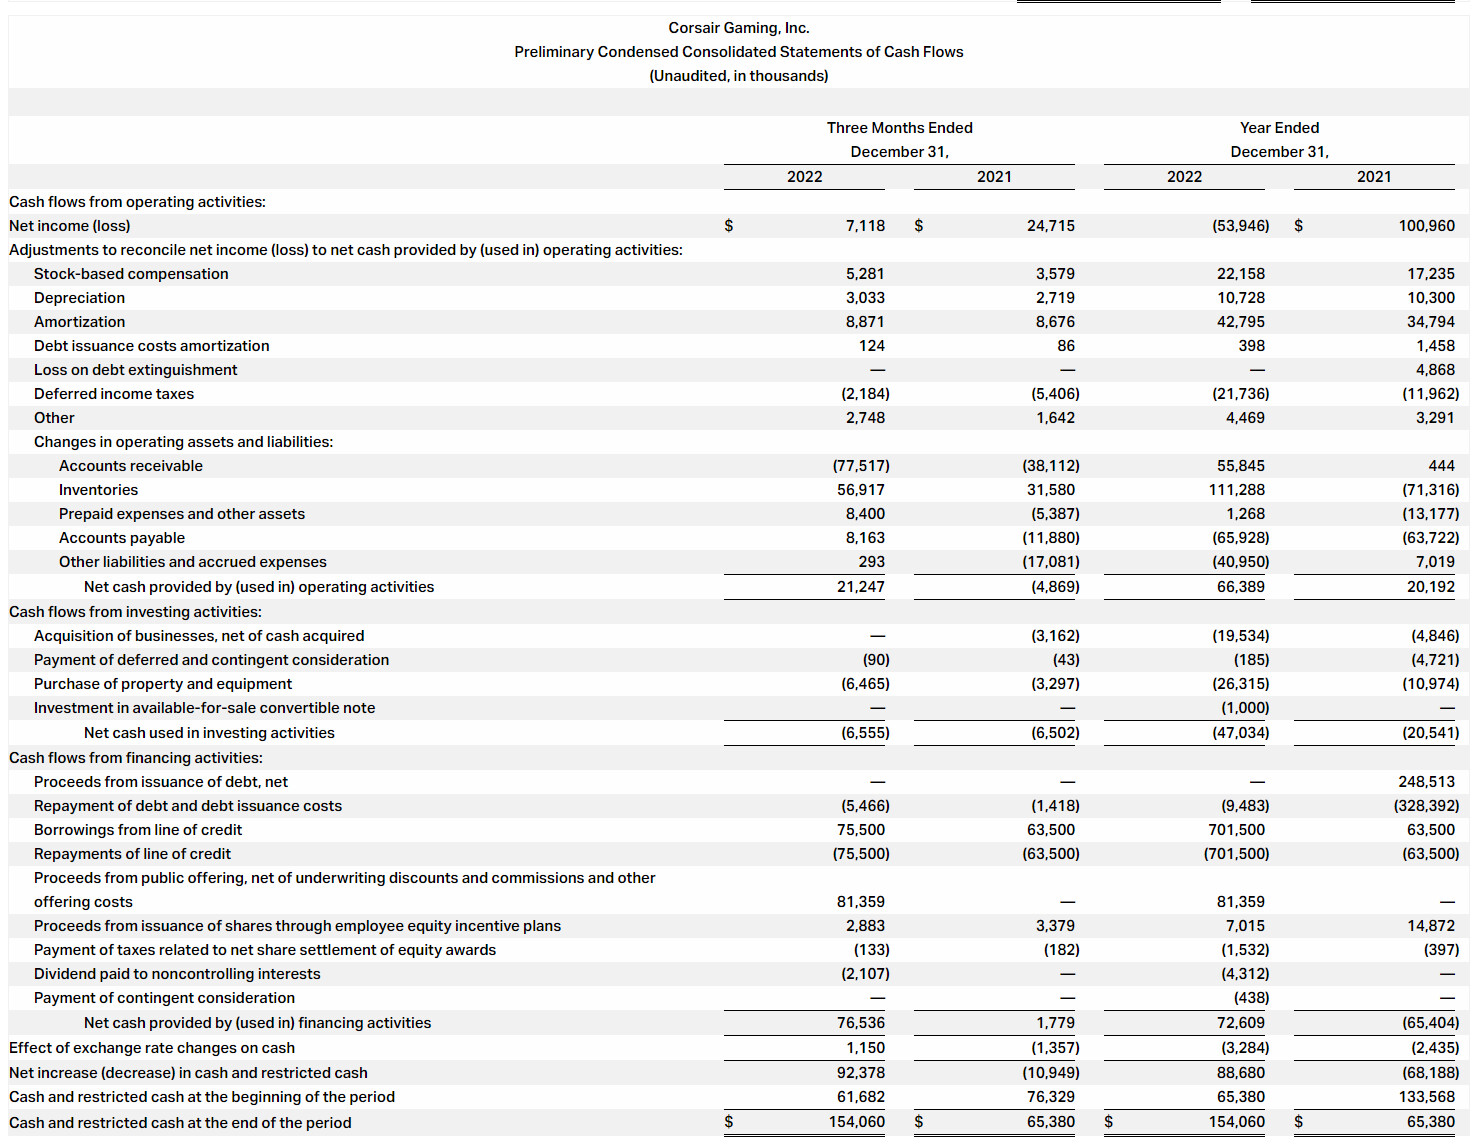Click 'Deferred income taxes' row label

[x=114, y=394]
